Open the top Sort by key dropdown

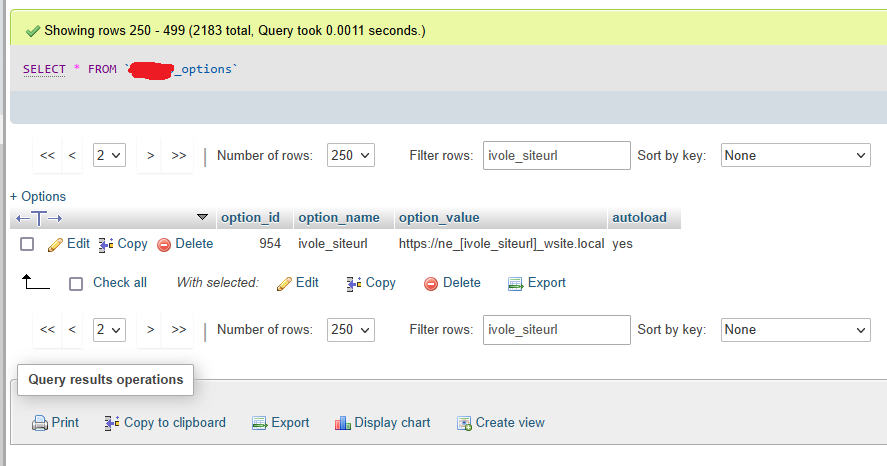pyautogui.click(x=795, y=156)
